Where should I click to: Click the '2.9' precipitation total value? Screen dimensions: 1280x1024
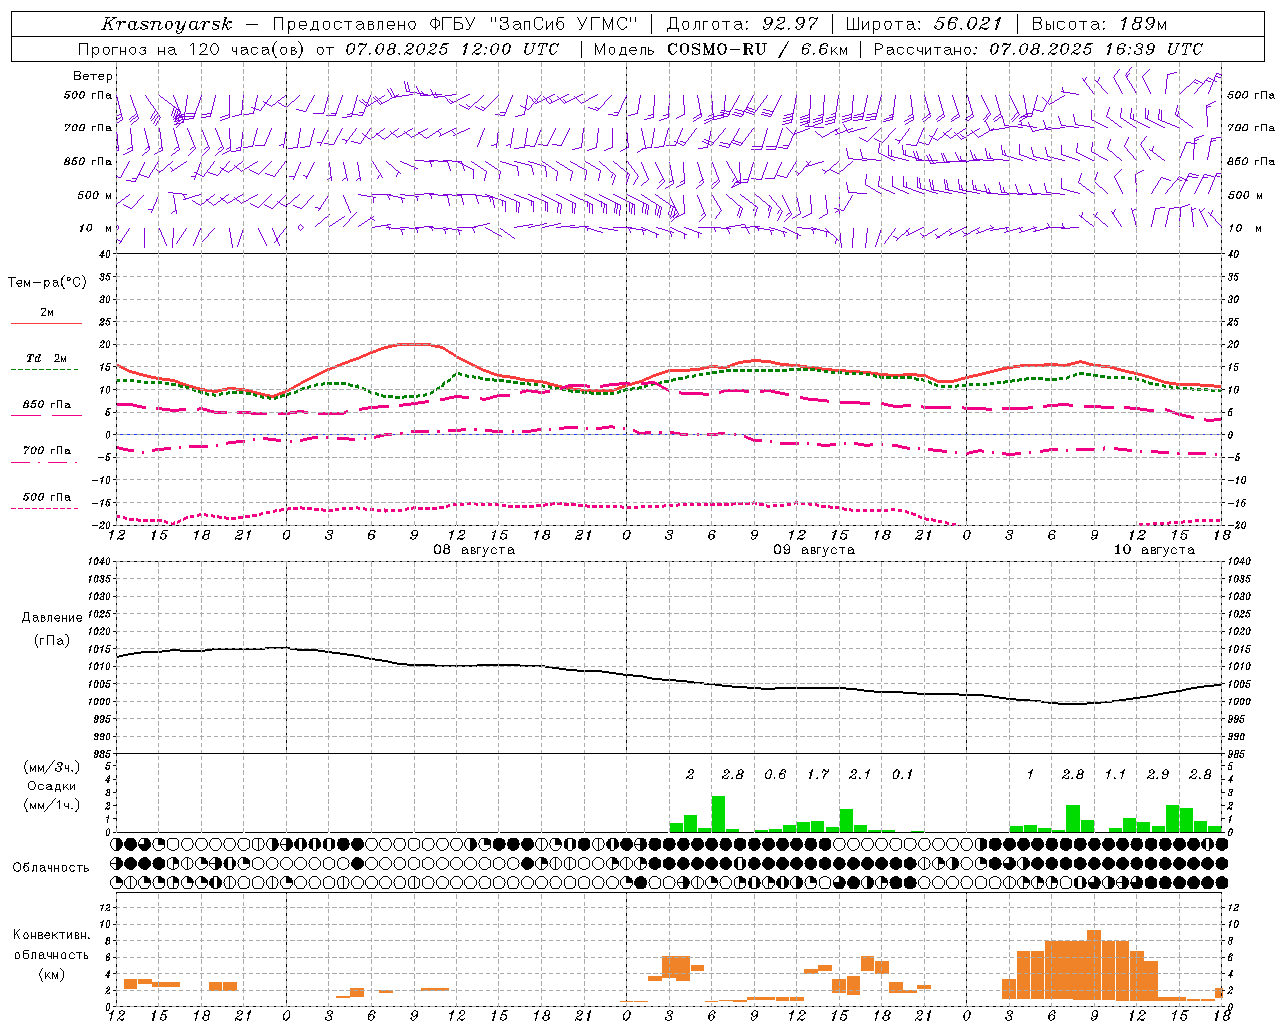tap(1158, 775)
